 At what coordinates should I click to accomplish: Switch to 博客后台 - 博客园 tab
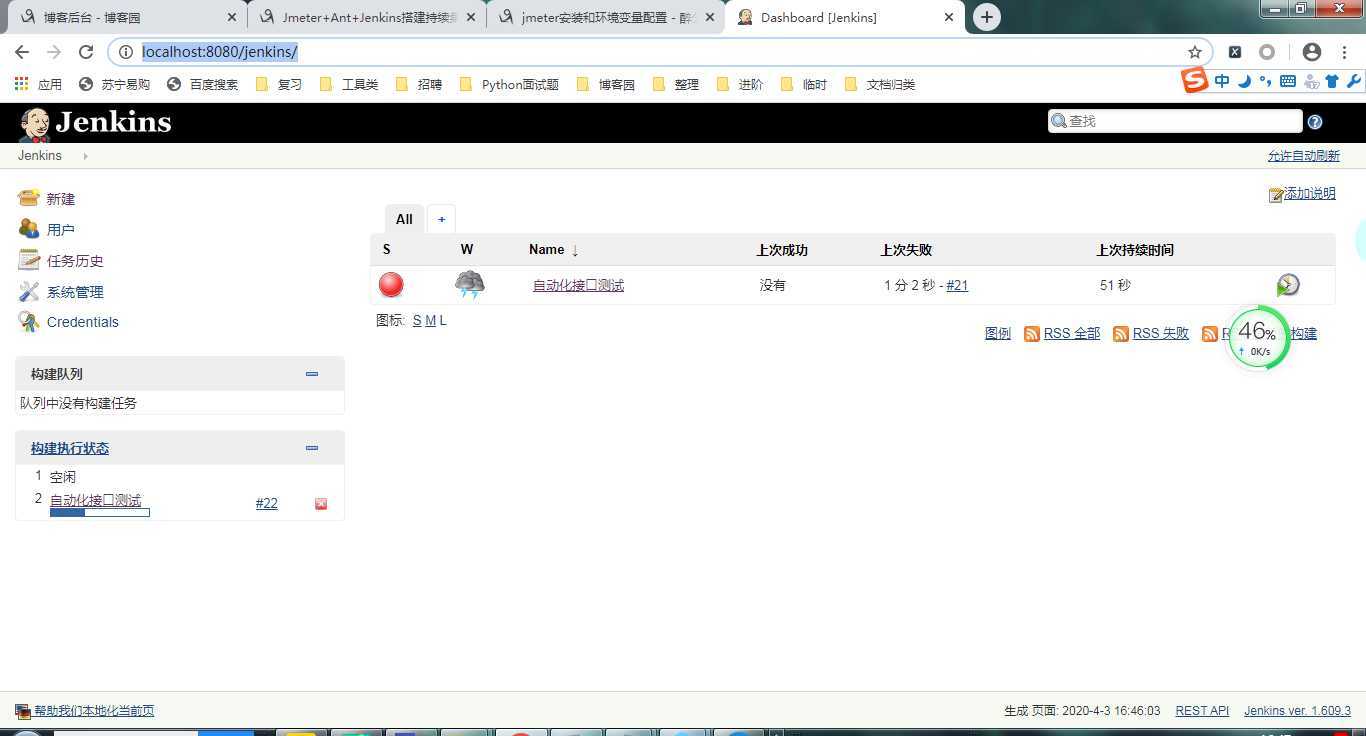pyautogui.click(x=125, y=17)
